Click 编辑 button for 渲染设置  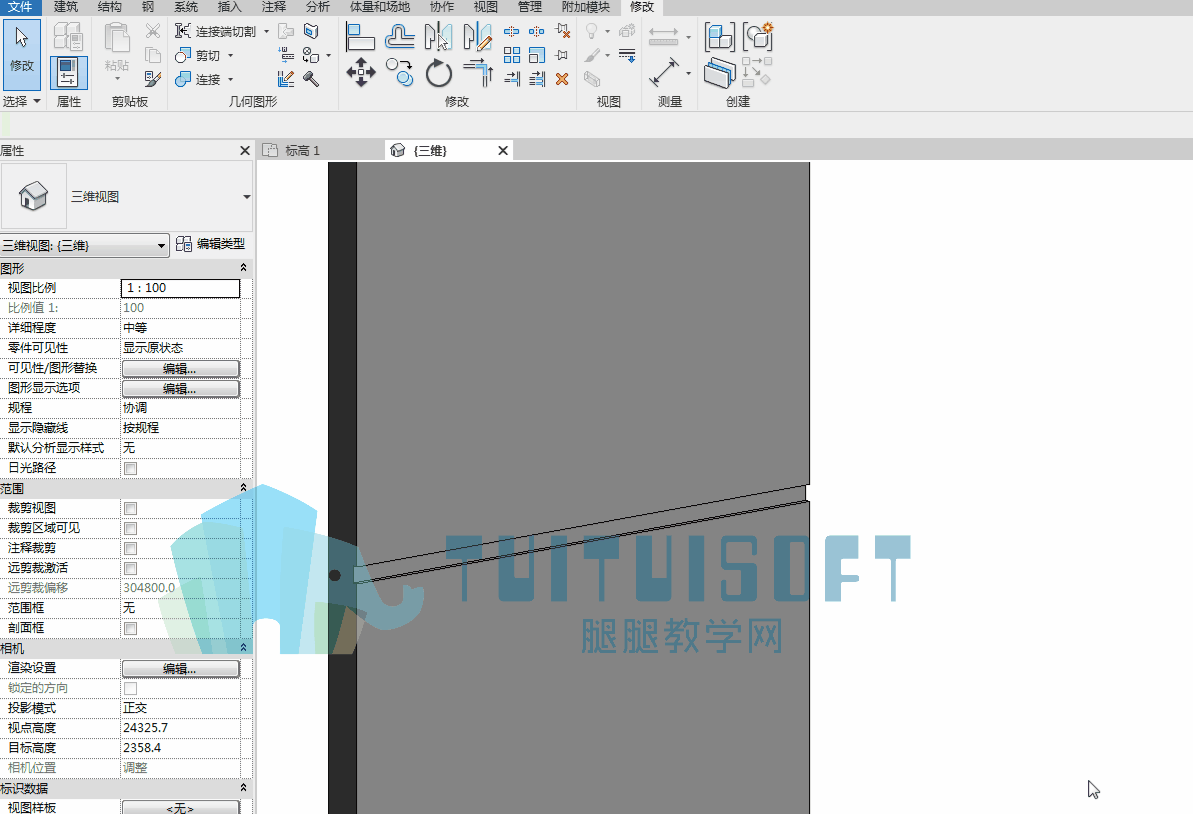pyautogui.click(x=180, y=669)
